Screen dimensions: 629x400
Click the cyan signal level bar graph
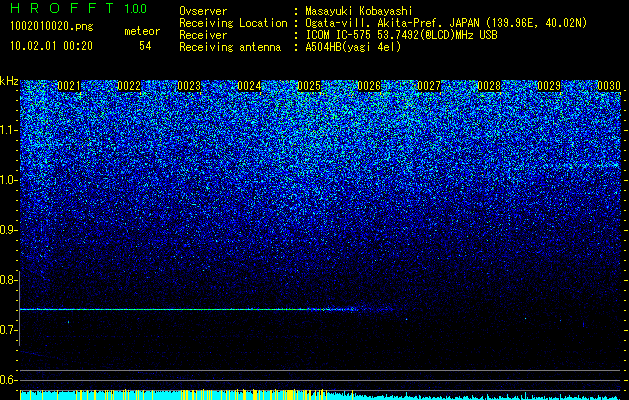[321, 395]
